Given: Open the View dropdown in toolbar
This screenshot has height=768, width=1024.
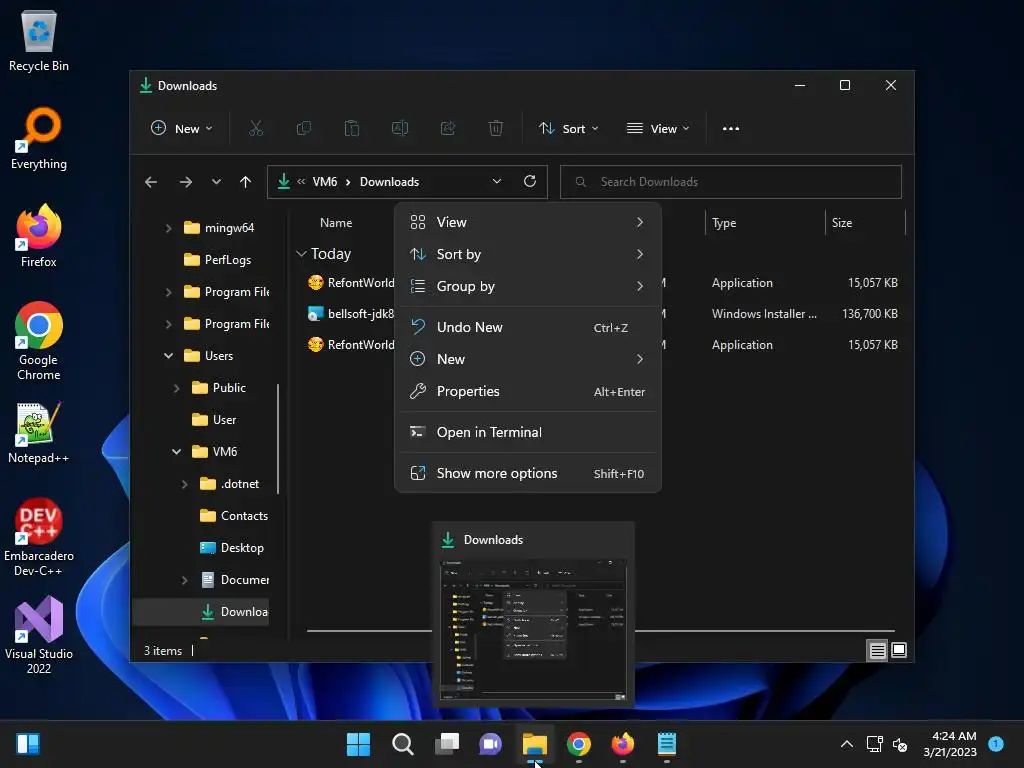Looking at the screenshot, I should click(x=658, y=129).
